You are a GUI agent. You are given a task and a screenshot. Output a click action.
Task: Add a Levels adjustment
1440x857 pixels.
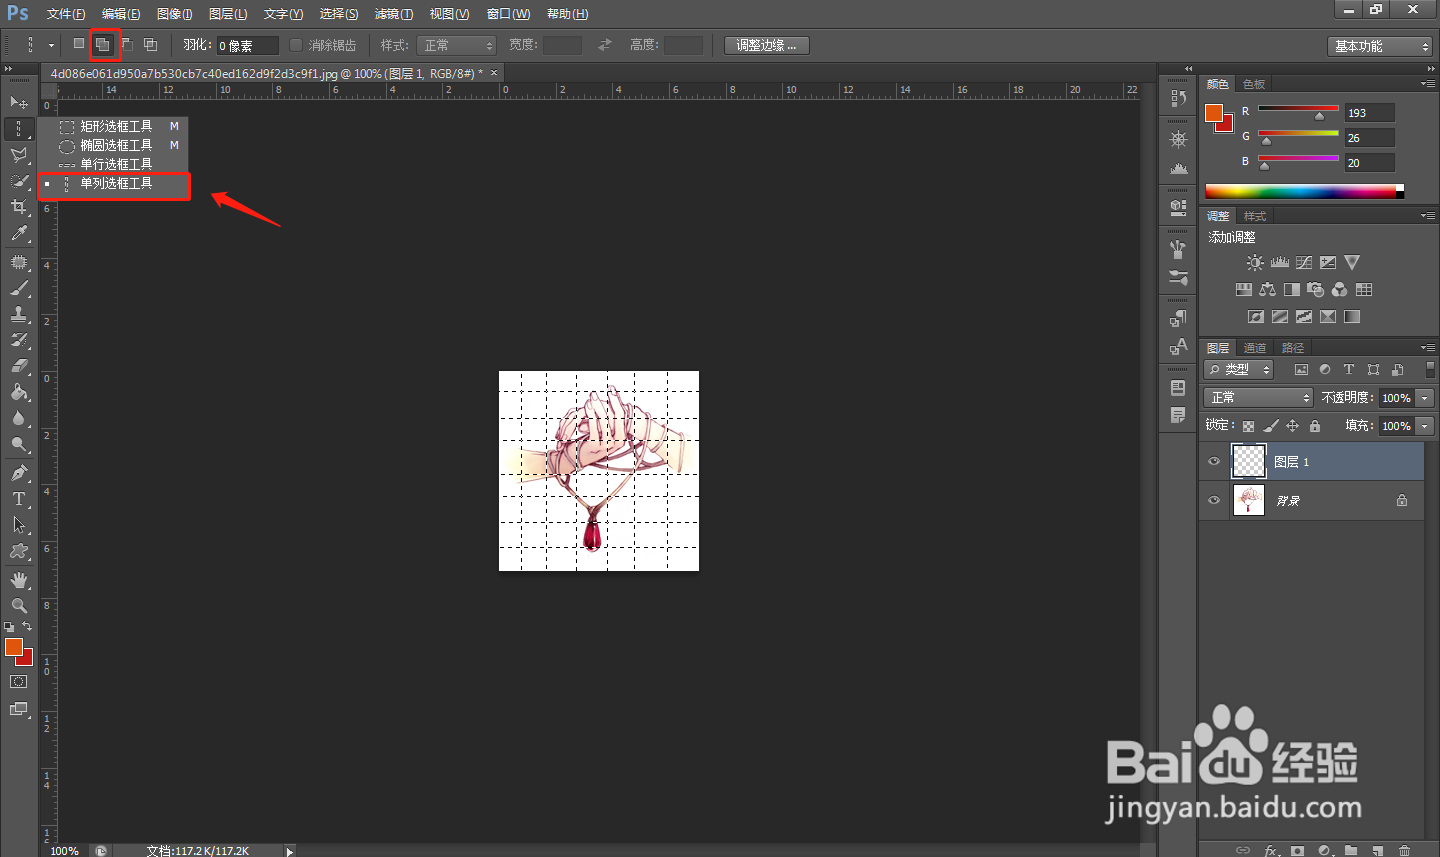(x=1280, y=262)
